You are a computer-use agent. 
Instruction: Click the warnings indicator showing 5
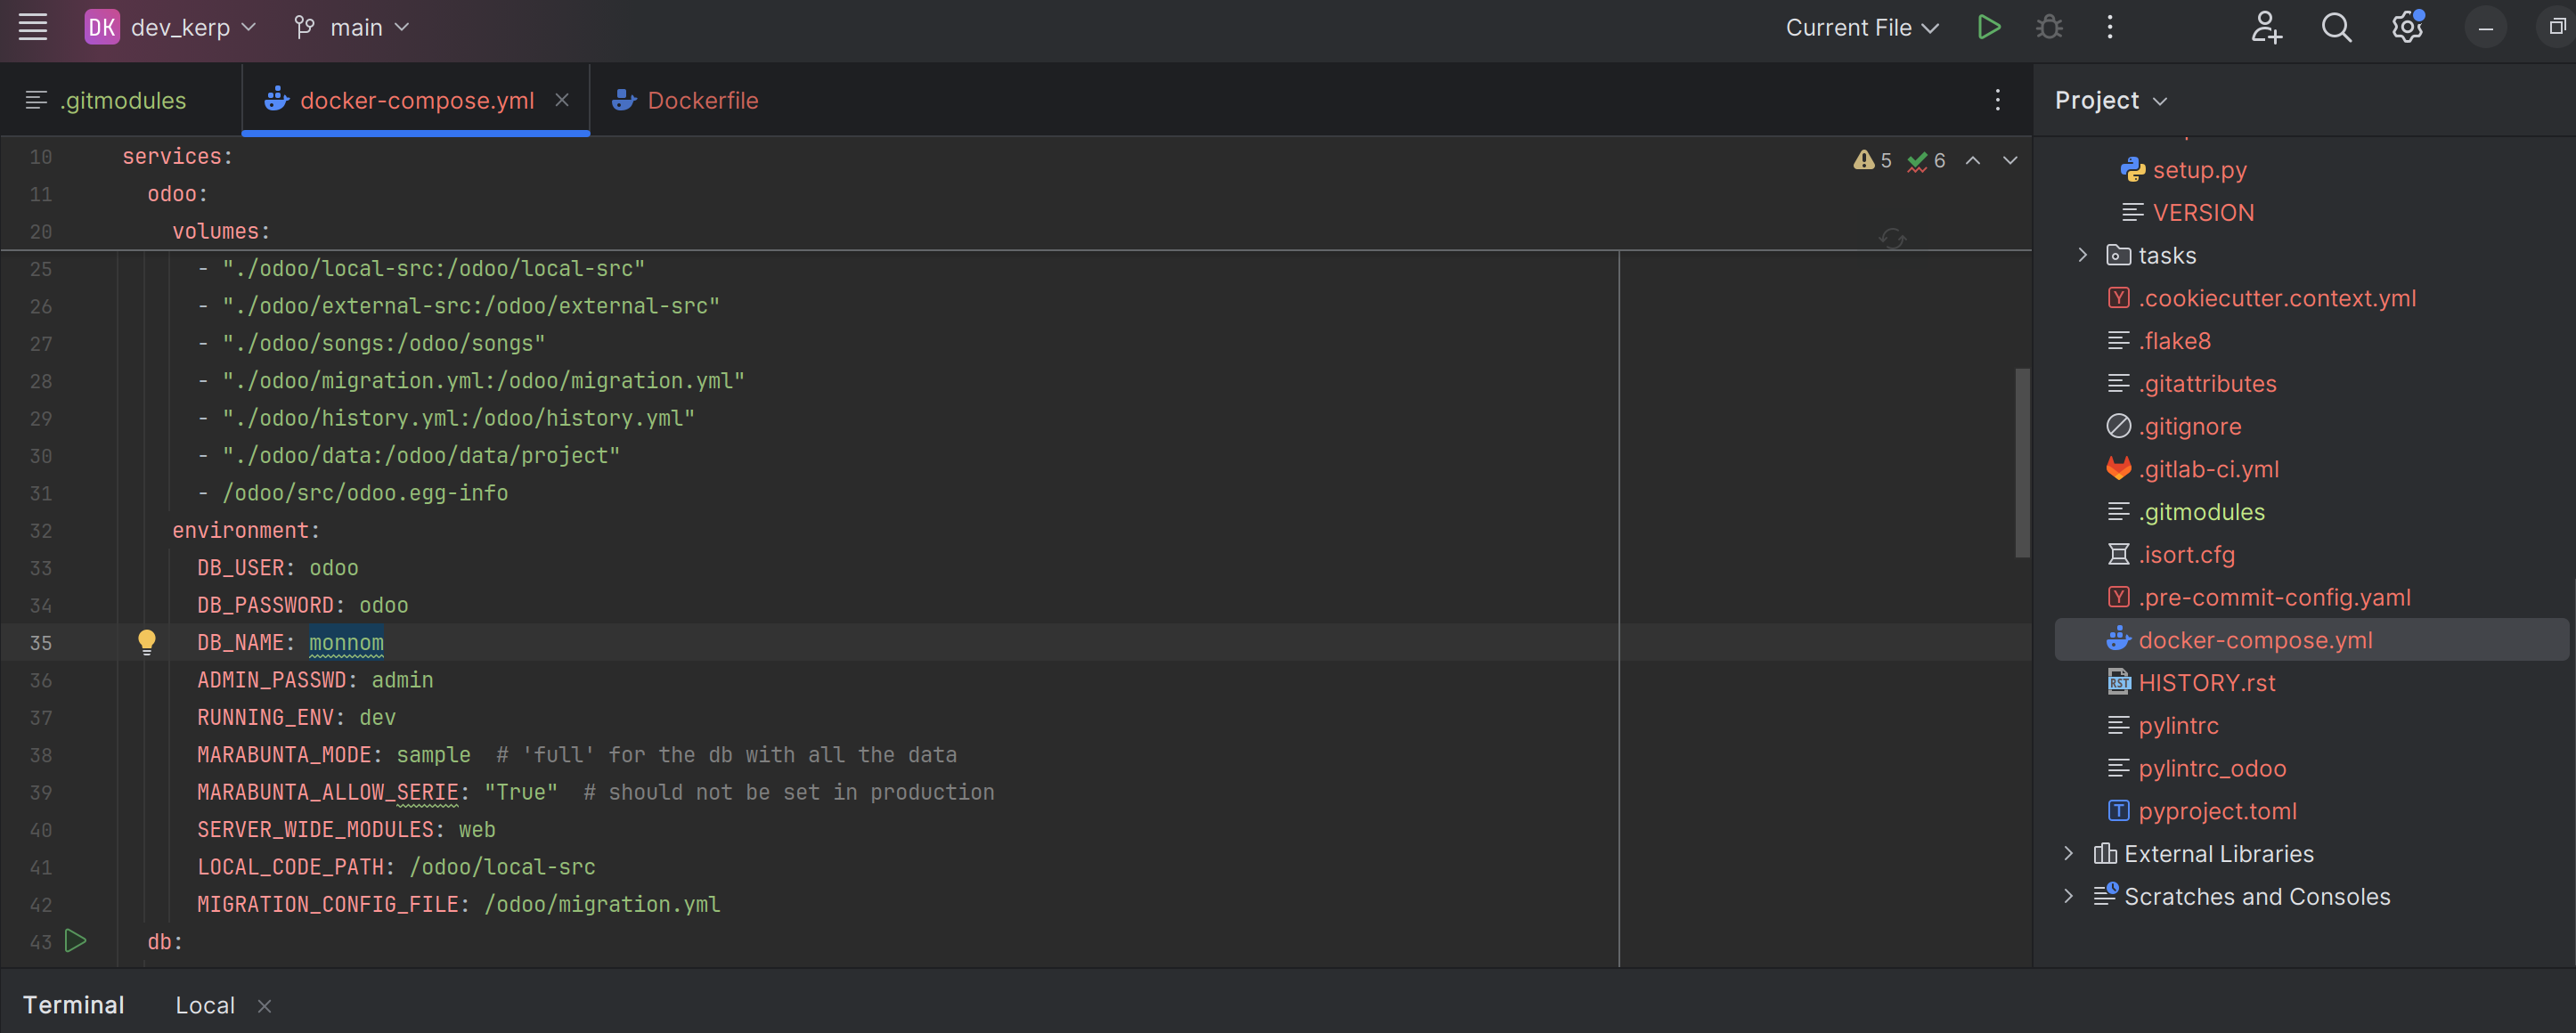[x=1872, y=159]
